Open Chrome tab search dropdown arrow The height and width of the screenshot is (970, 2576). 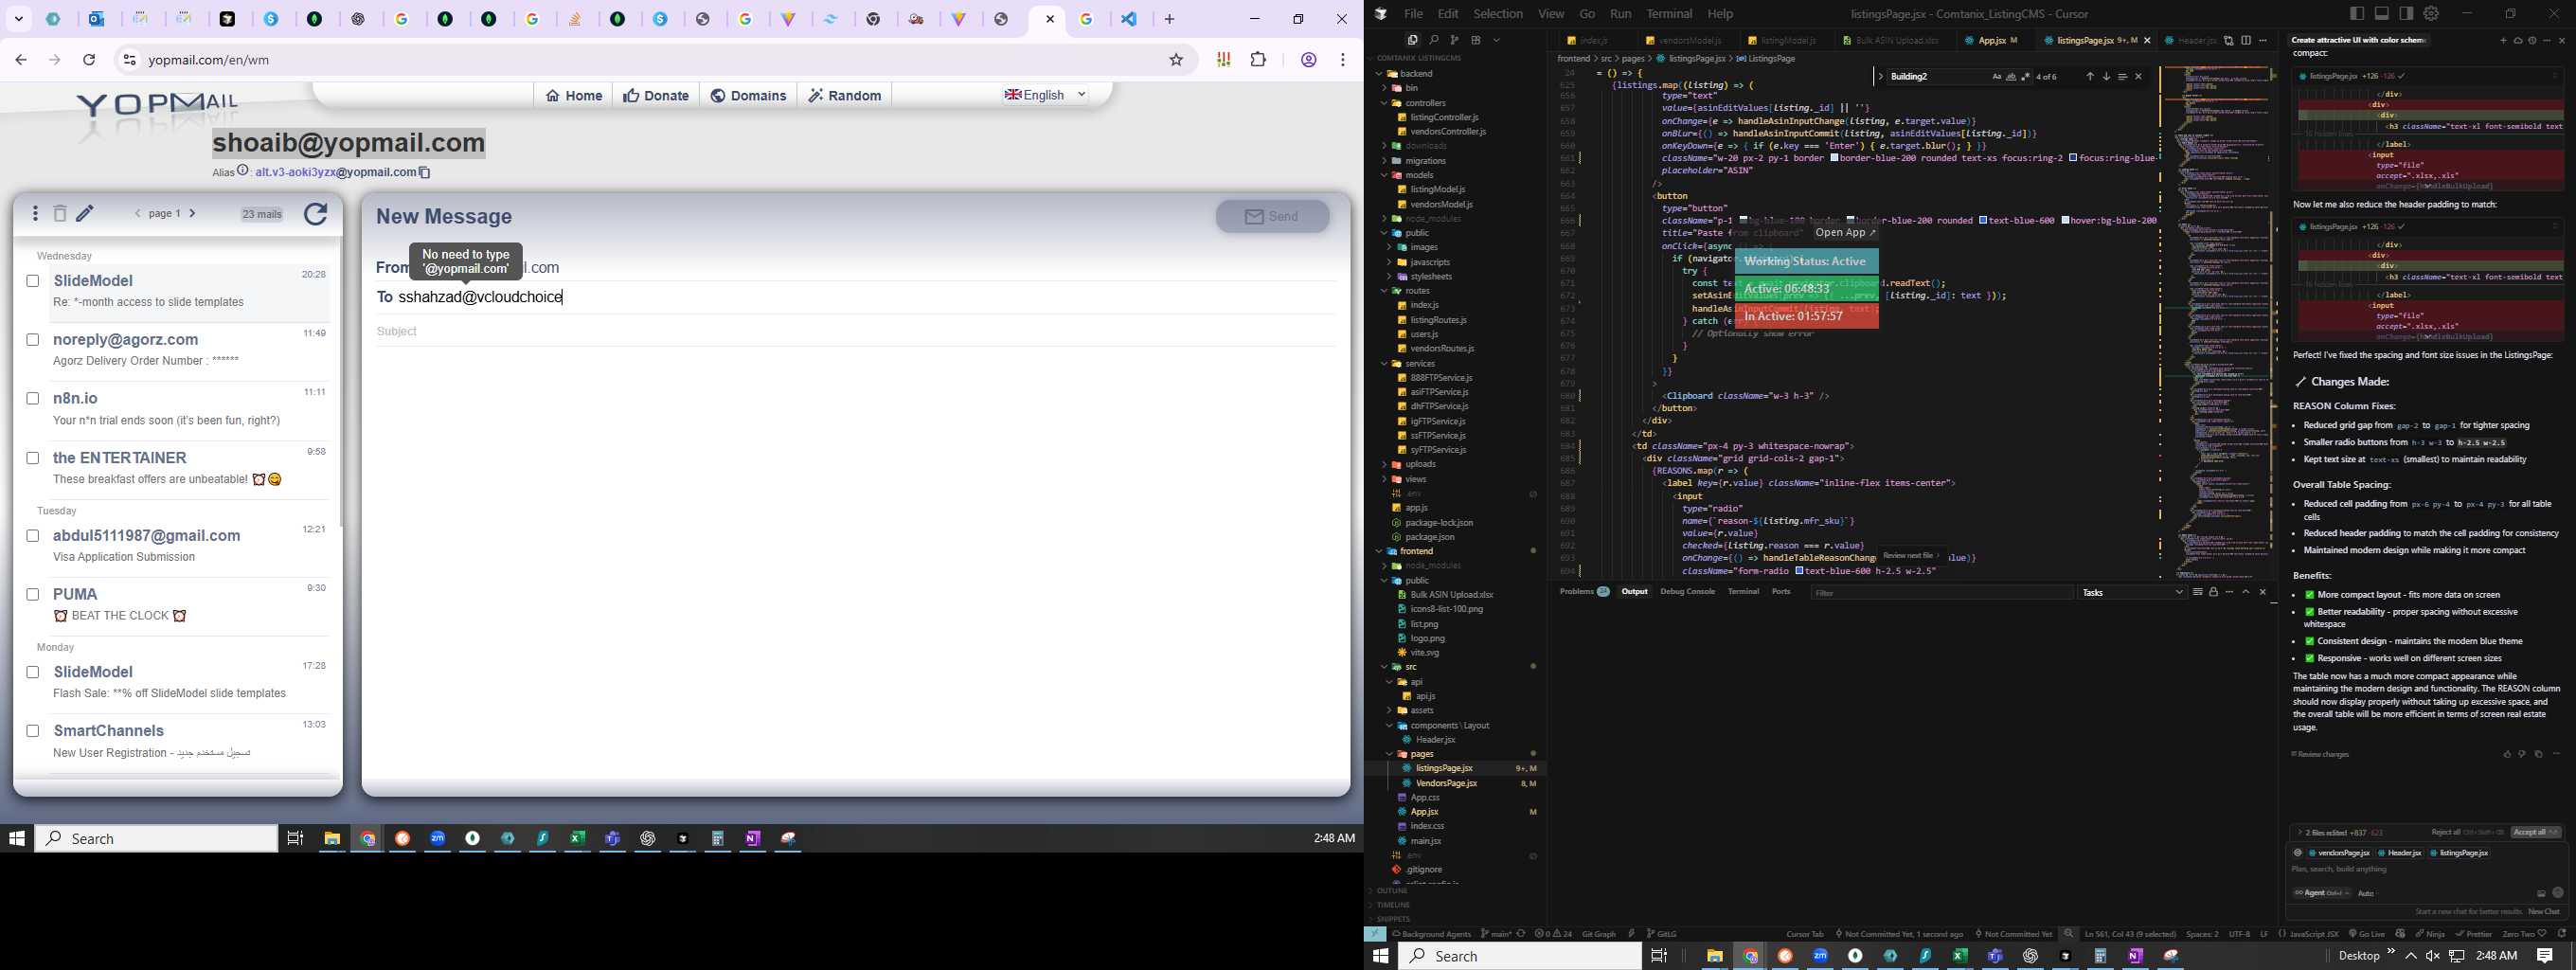18,19
